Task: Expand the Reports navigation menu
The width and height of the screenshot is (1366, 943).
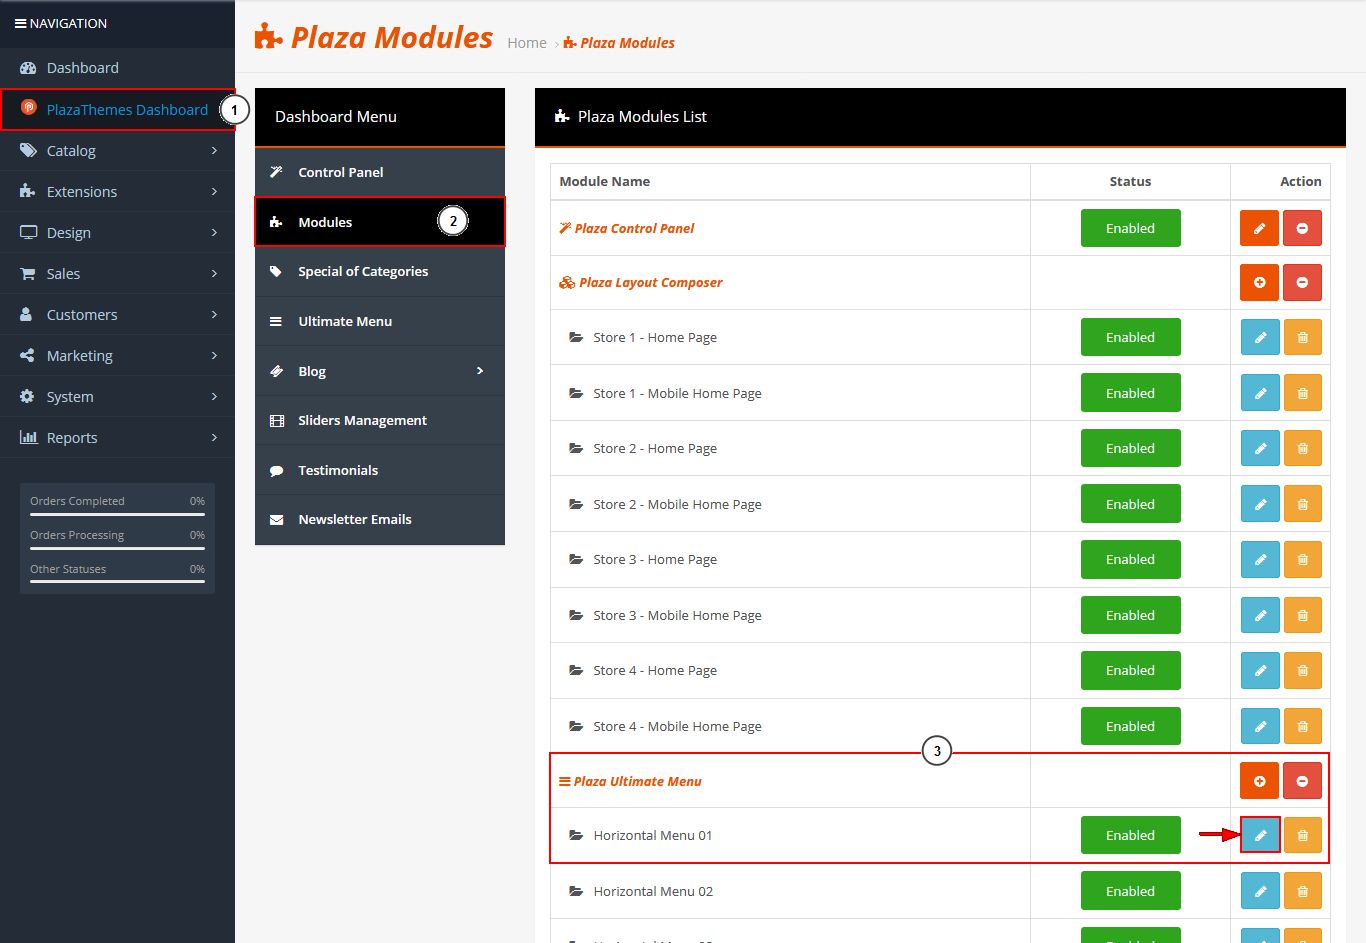Action: [117, 438]
